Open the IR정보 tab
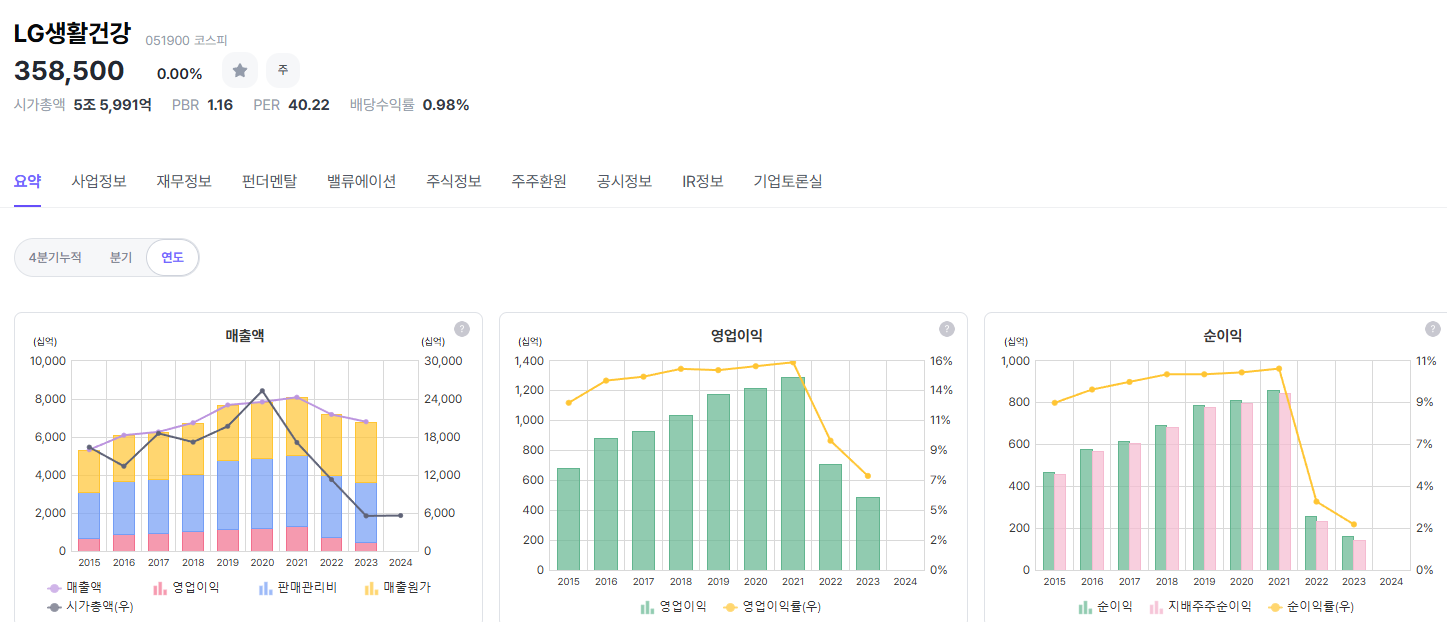 tap(703, 181)
